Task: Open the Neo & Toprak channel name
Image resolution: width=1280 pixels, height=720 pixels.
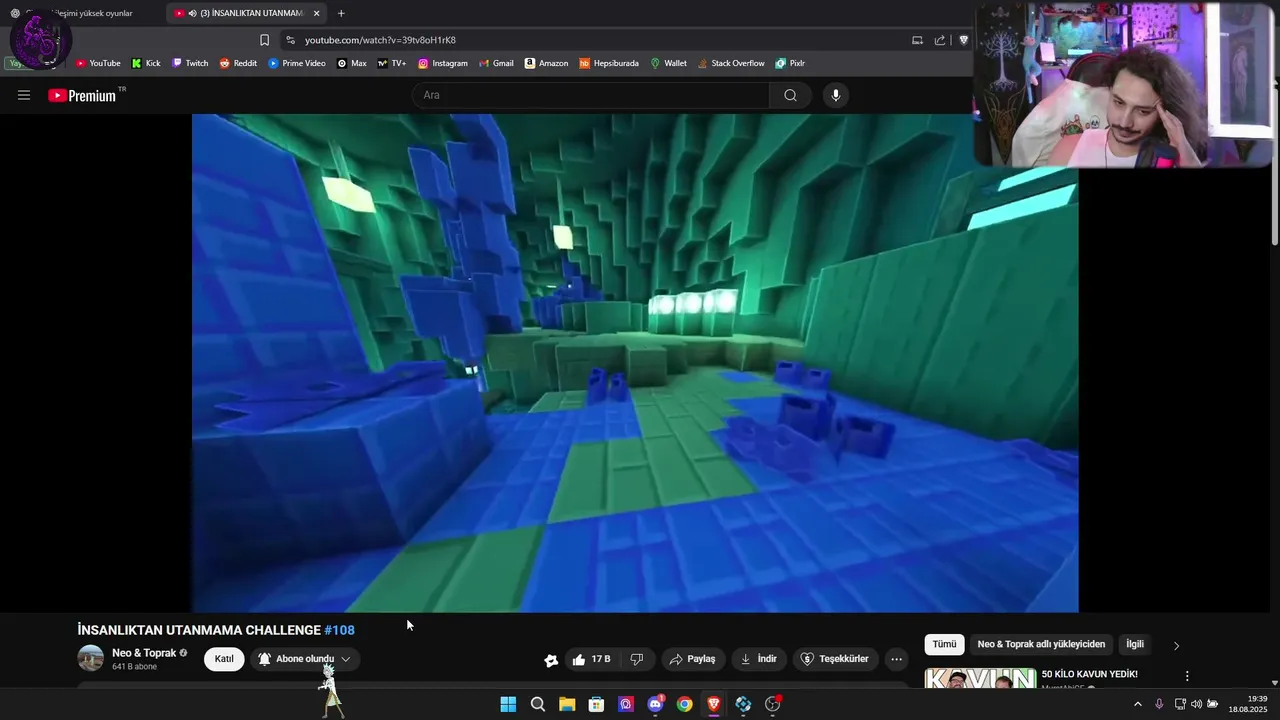Action: [144, 653]
